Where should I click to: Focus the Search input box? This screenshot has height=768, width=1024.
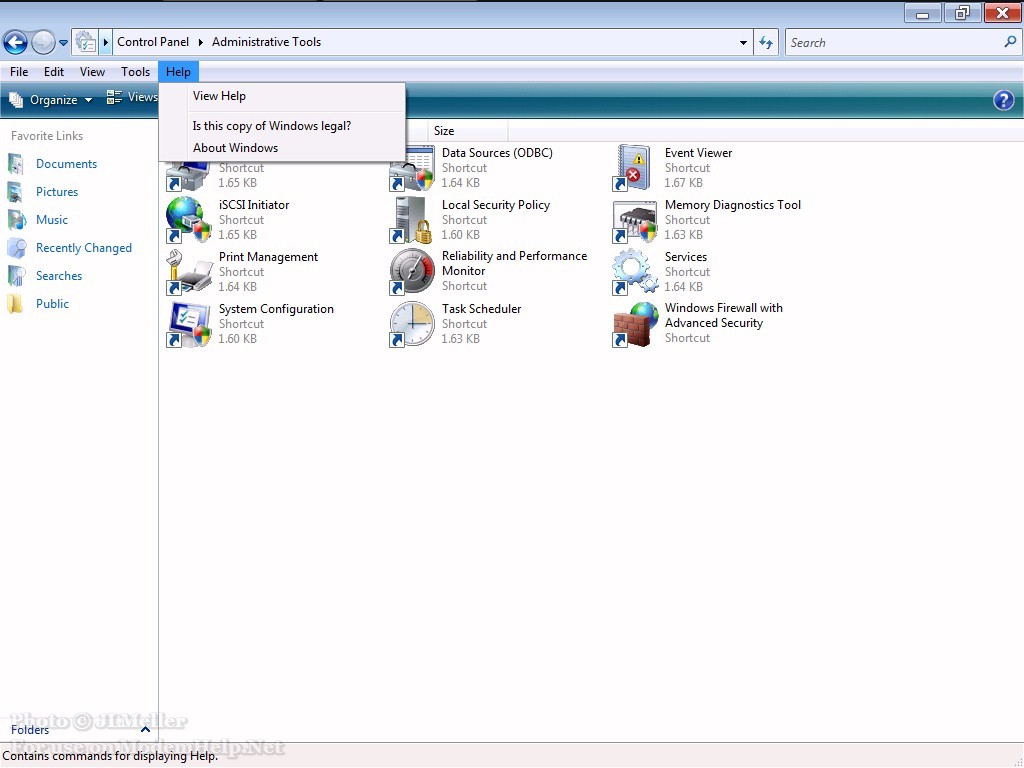pyautogui.click(x=894, y=42)
